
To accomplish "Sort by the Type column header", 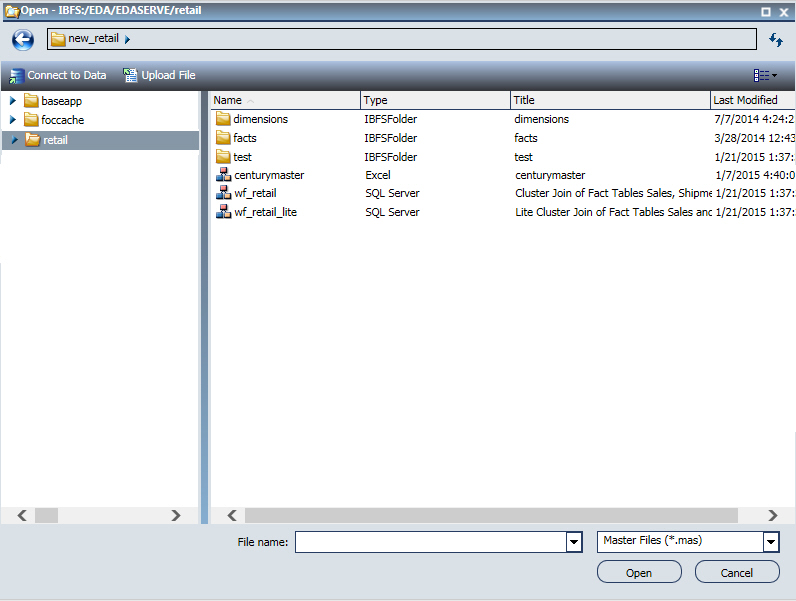I will [435, 101].
